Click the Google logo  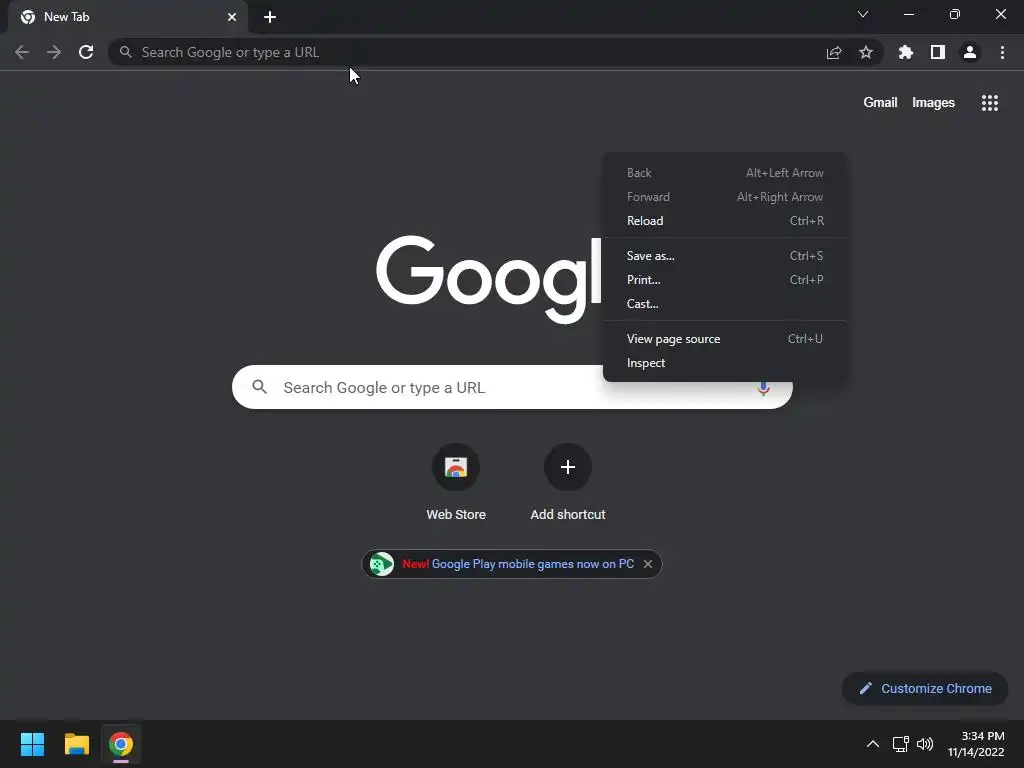coord(488,280)
